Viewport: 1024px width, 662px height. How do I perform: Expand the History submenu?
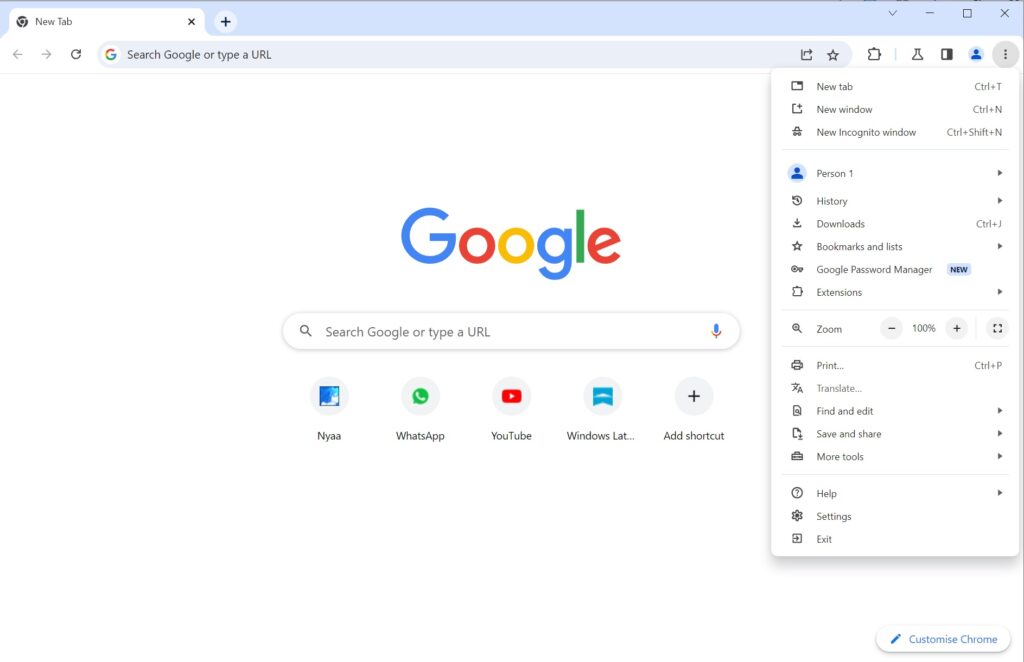830,200
